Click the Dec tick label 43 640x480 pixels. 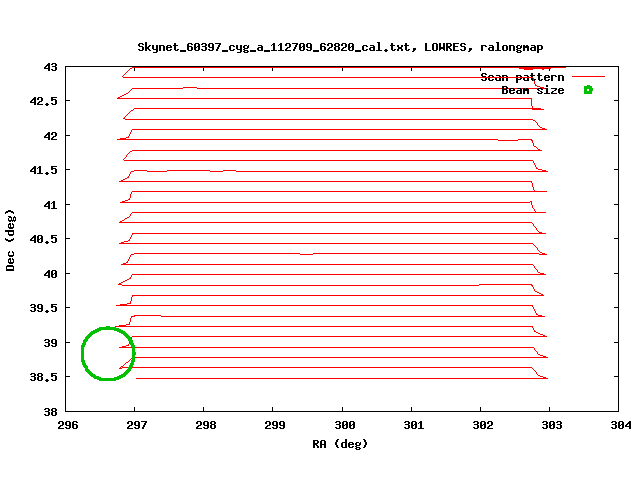51,67
